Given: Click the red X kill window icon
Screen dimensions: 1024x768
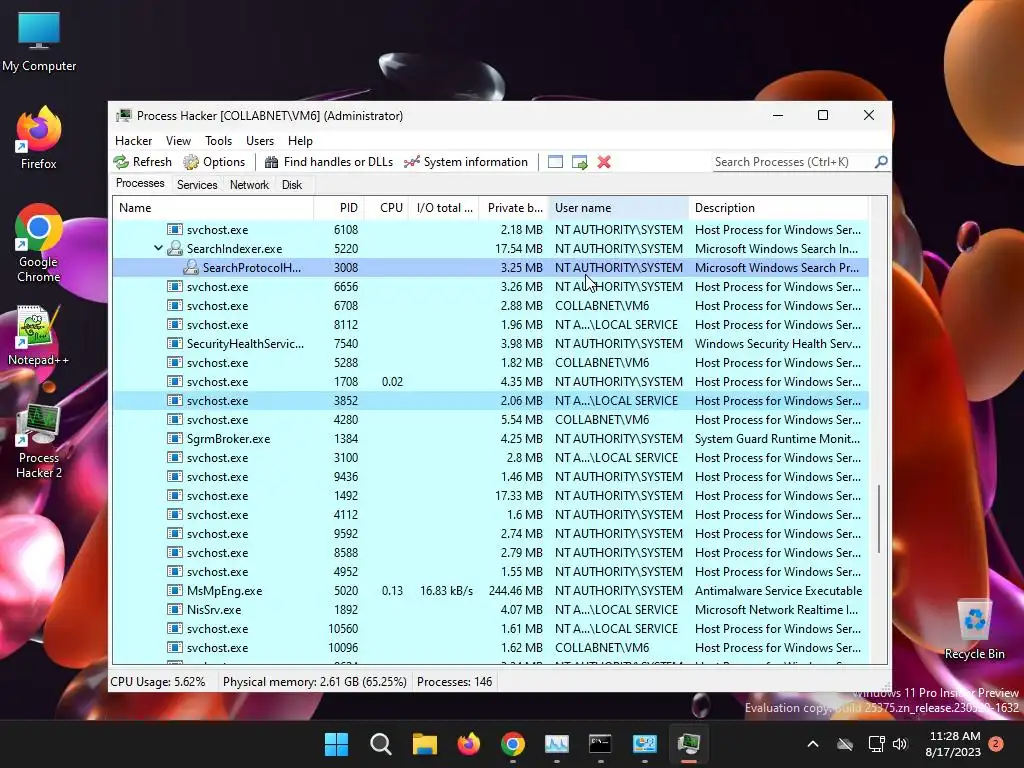Looking at the screenshot, I should (603, 162).
